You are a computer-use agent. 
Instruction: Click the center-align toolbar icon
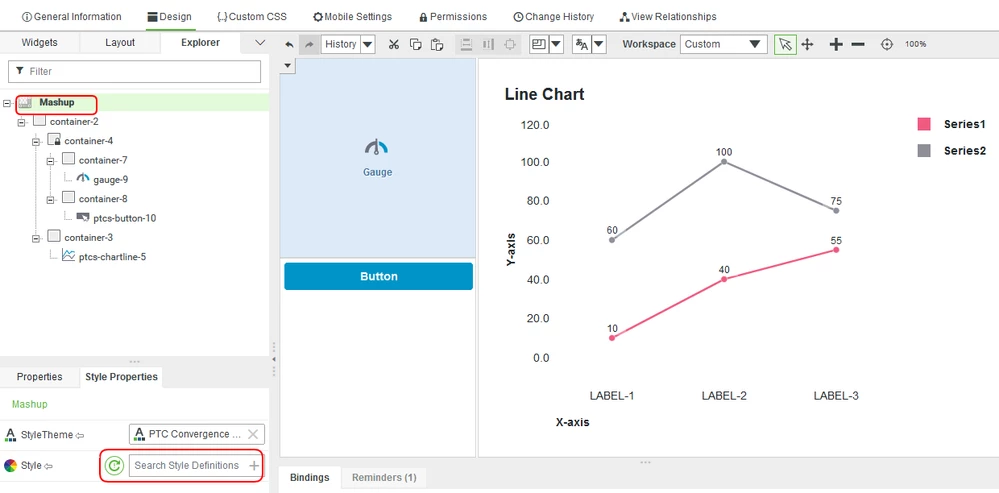point(510,45)
